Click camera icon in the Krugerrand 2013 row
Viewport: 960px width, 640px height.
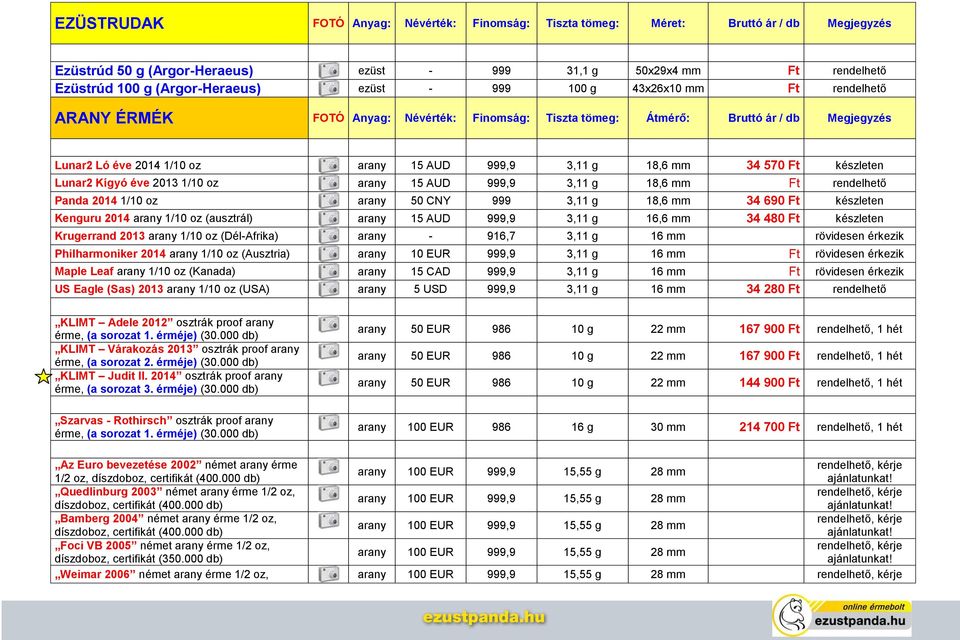pos(329,236)
